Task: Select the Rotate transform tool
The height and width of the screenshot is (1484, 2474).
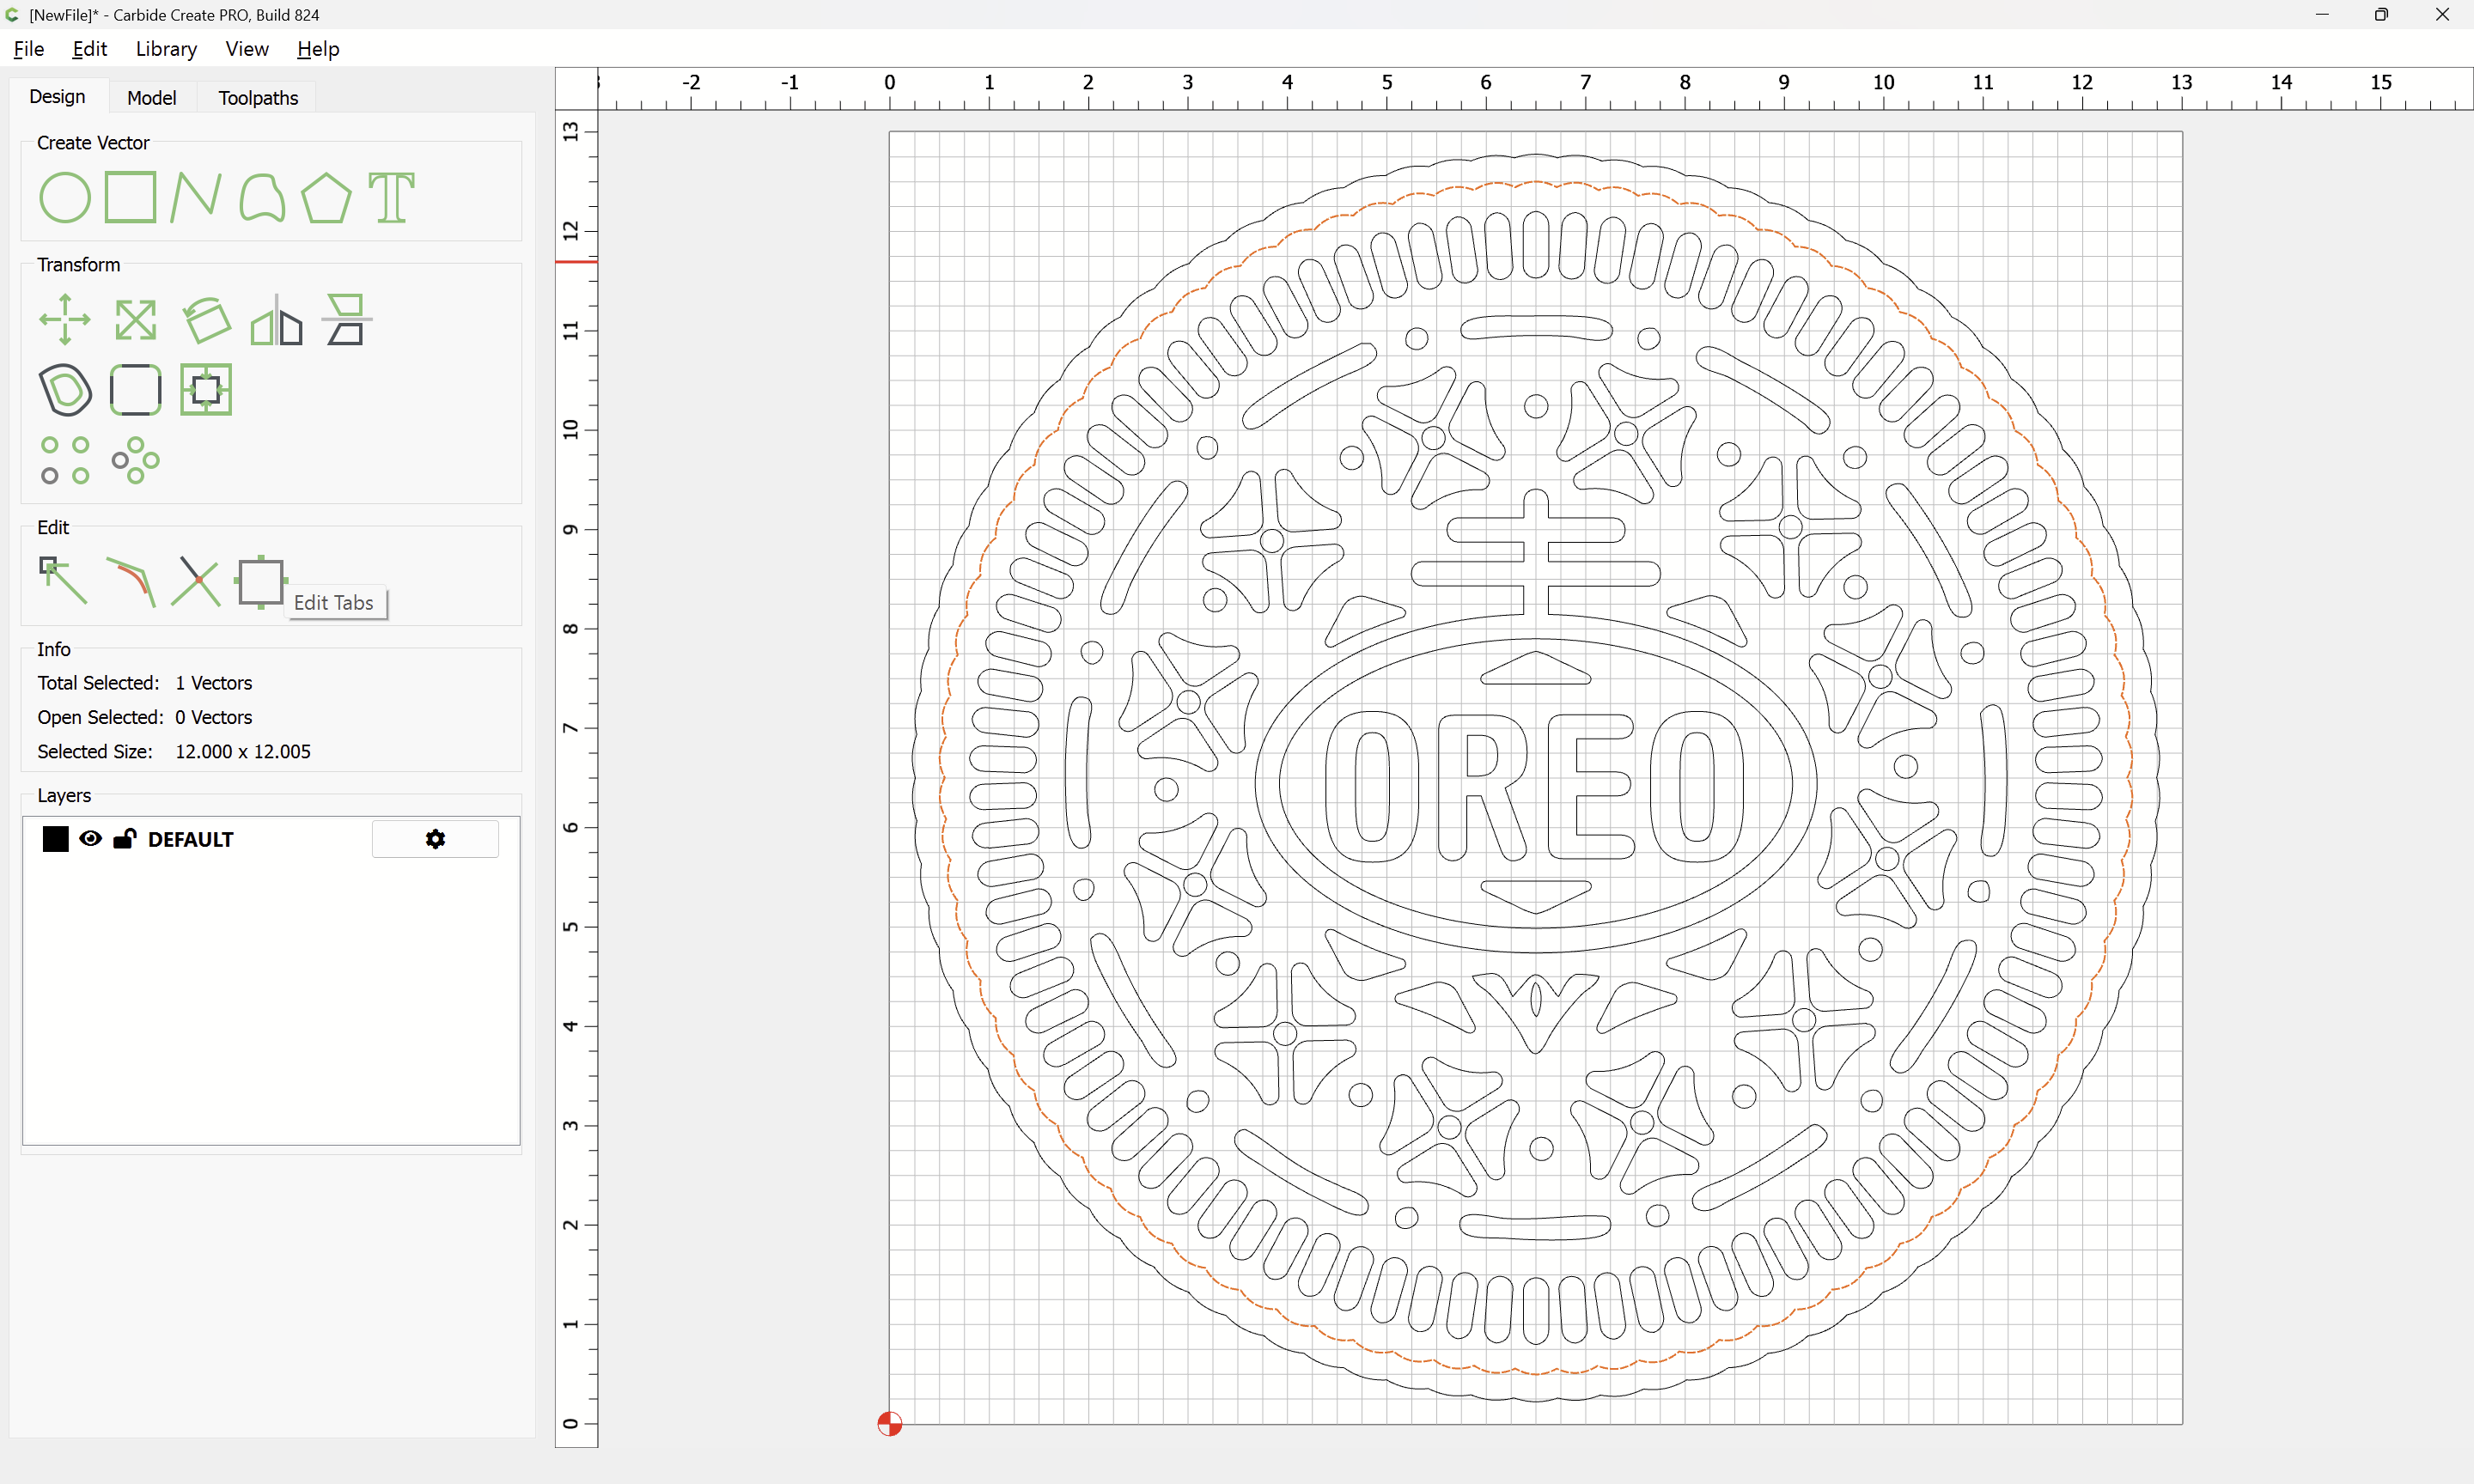Action: pyautogui.click(x=206, y=320)
